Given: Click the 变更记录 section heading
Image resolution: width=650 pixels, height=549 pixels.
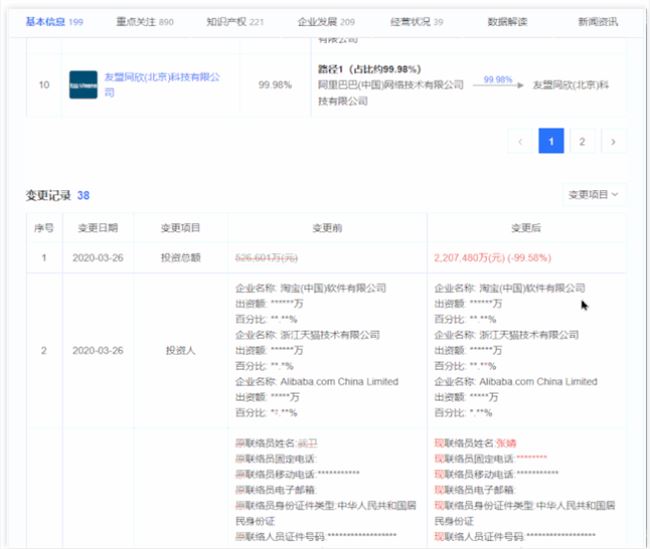Looking at the screenshot, I should 48,195.
